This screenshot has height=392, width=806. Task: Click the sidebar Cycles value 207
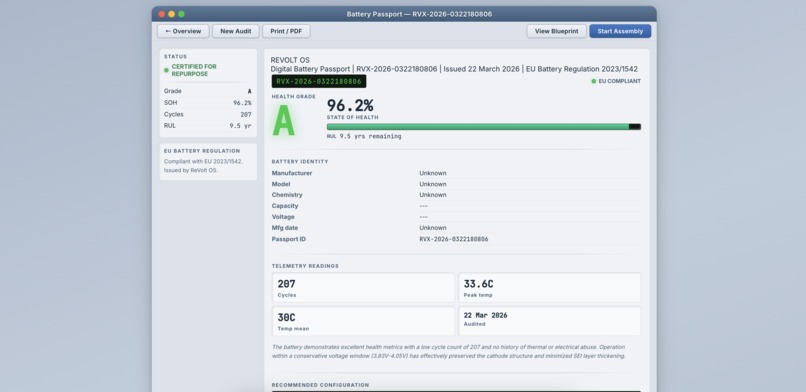pos(246,115)
